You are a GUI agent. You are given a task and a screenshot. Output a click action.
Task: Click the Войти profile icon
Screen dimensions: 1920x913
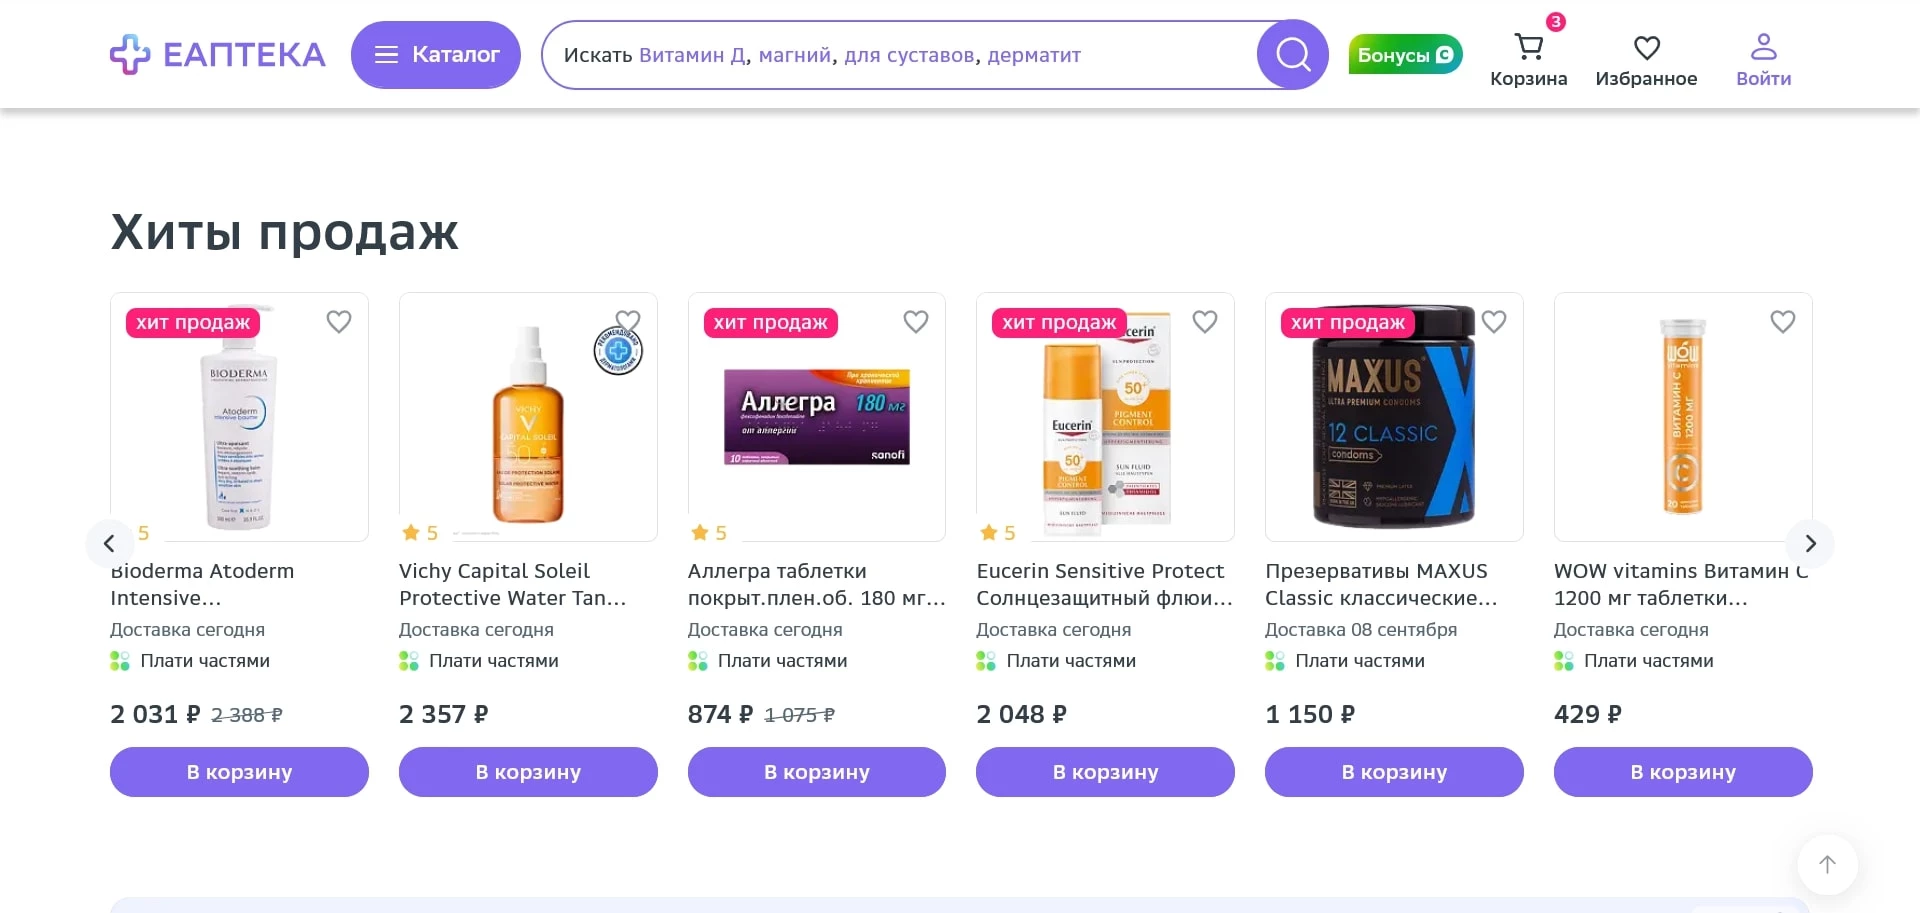1763,48
